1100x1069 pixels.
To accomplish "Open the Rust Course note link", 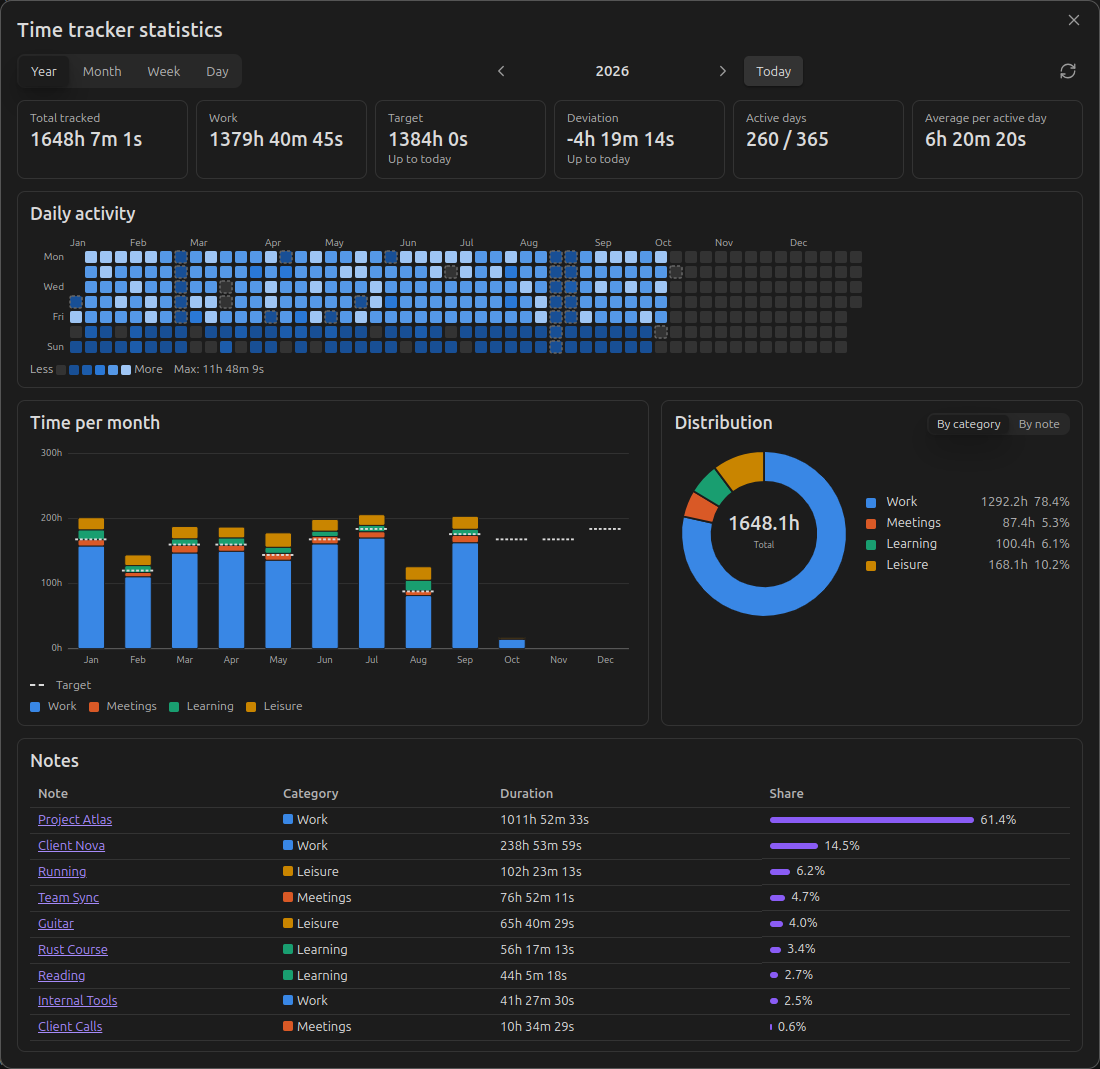I will [x=73, y=949].
